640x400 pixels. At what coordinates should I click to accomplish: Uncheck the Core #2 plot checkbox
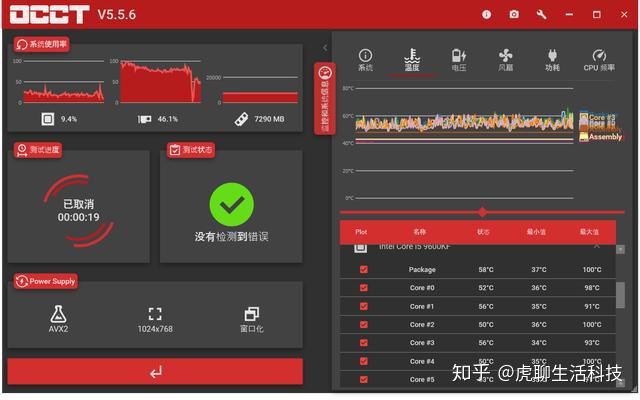364,324
